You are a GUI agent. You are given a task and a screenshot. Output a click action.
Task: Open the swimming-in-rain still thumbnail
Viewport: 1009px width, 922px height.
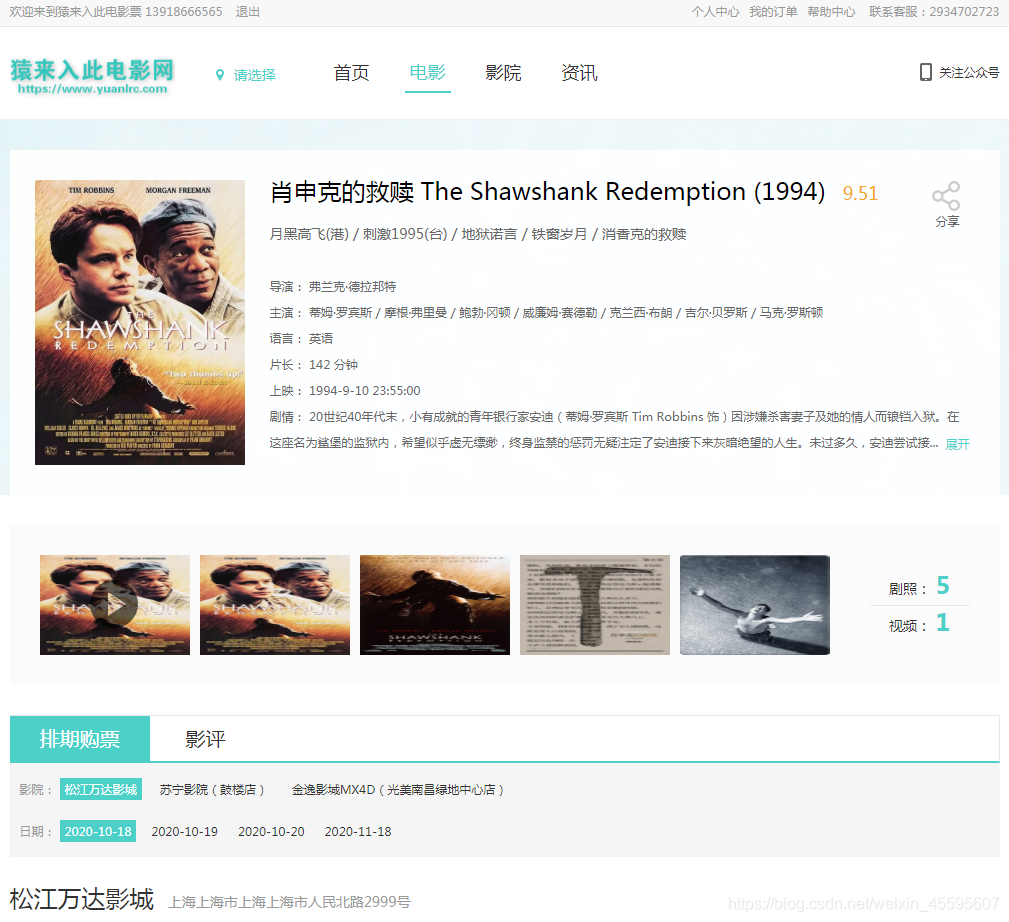[x=755, y=605]
